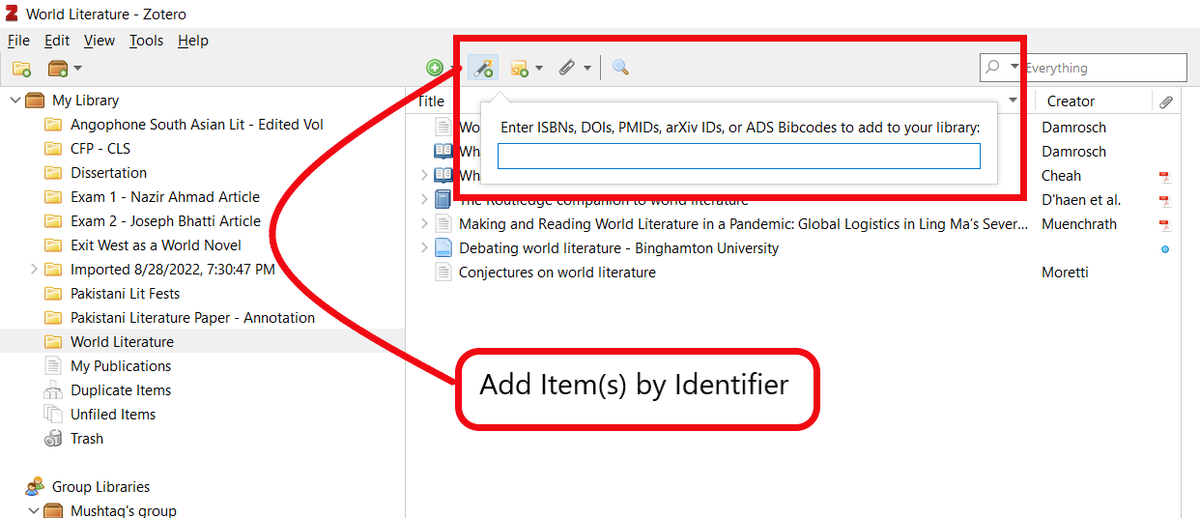
Task: Select Exam 2 - Joseph Bhatti Article collection
Action: pyautogui.click(x=165, y=221)
